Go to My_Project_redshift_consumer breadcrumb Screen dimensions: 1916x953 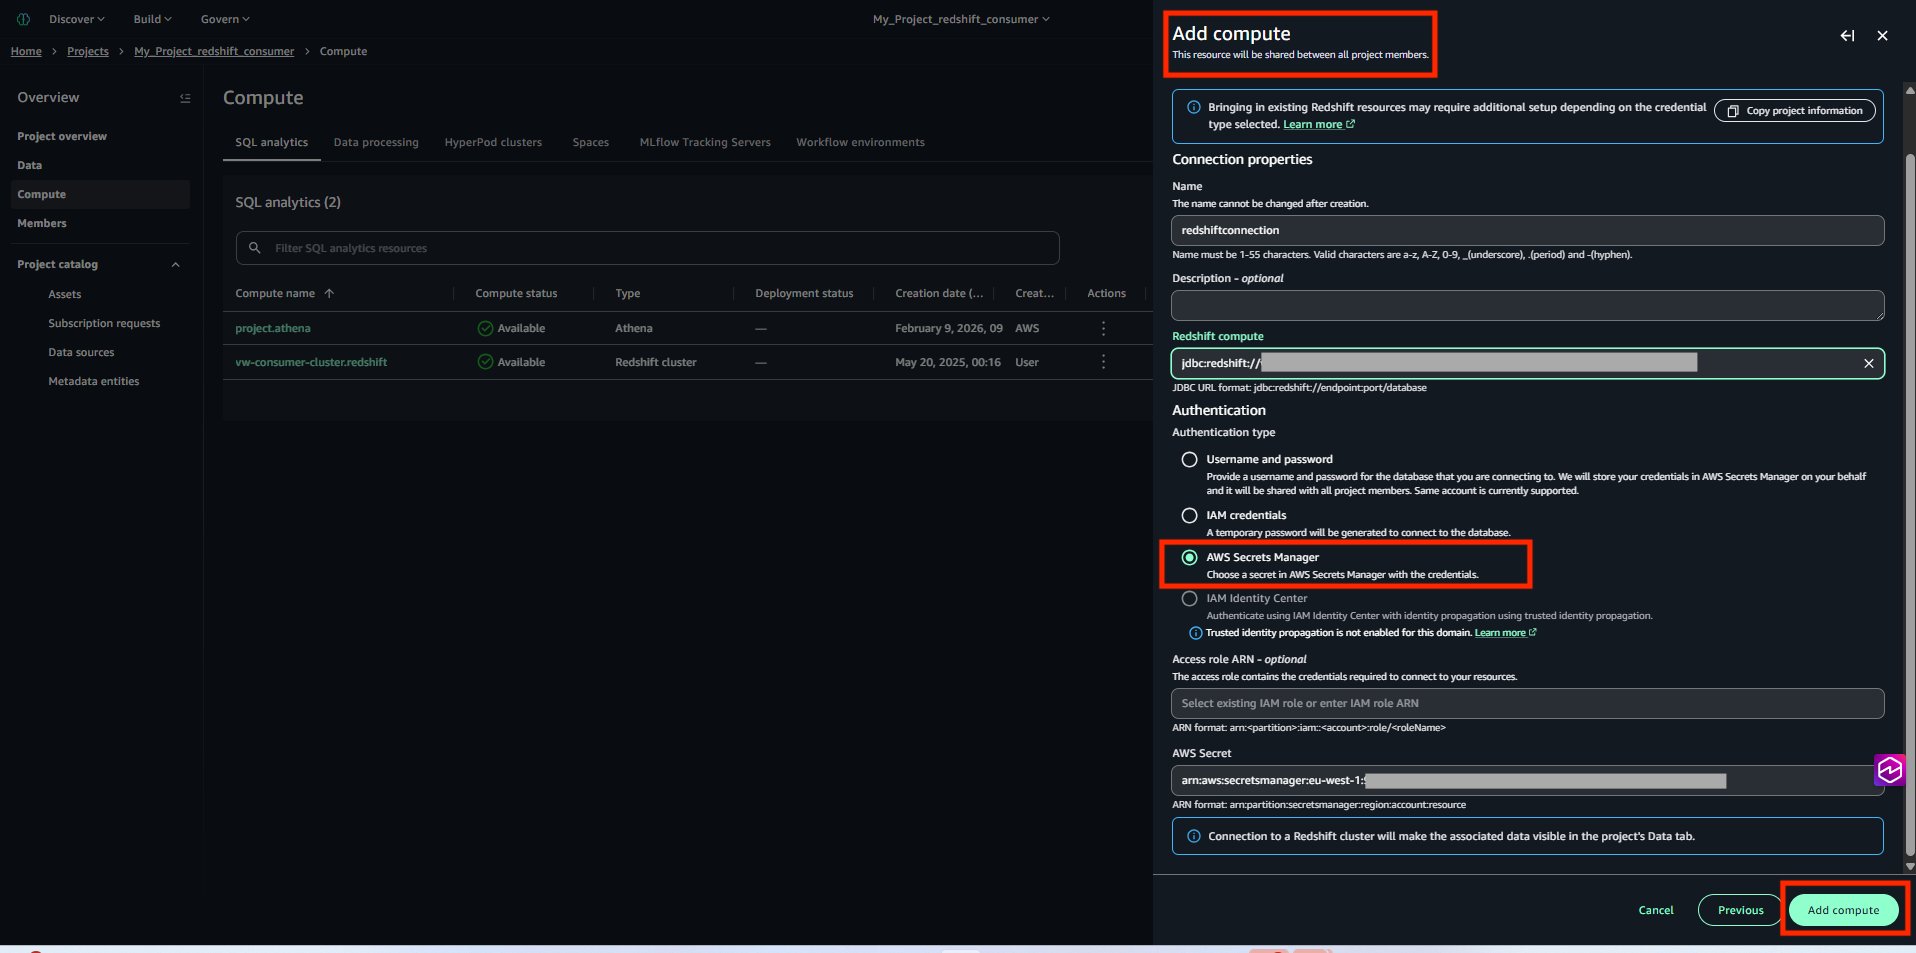tap(214, 51)
